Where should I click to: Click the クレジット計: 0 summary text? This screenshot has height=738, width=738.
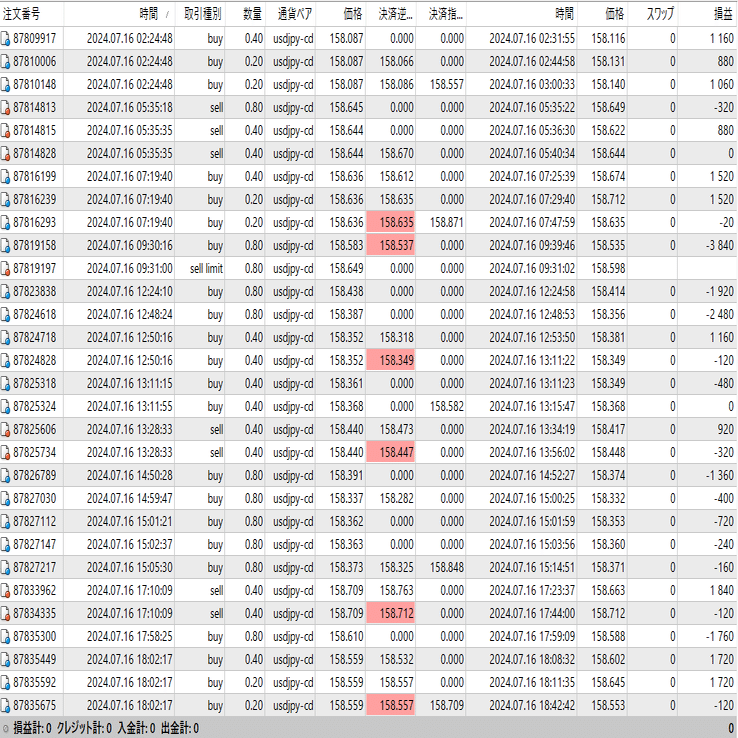[x=84, y=729]
